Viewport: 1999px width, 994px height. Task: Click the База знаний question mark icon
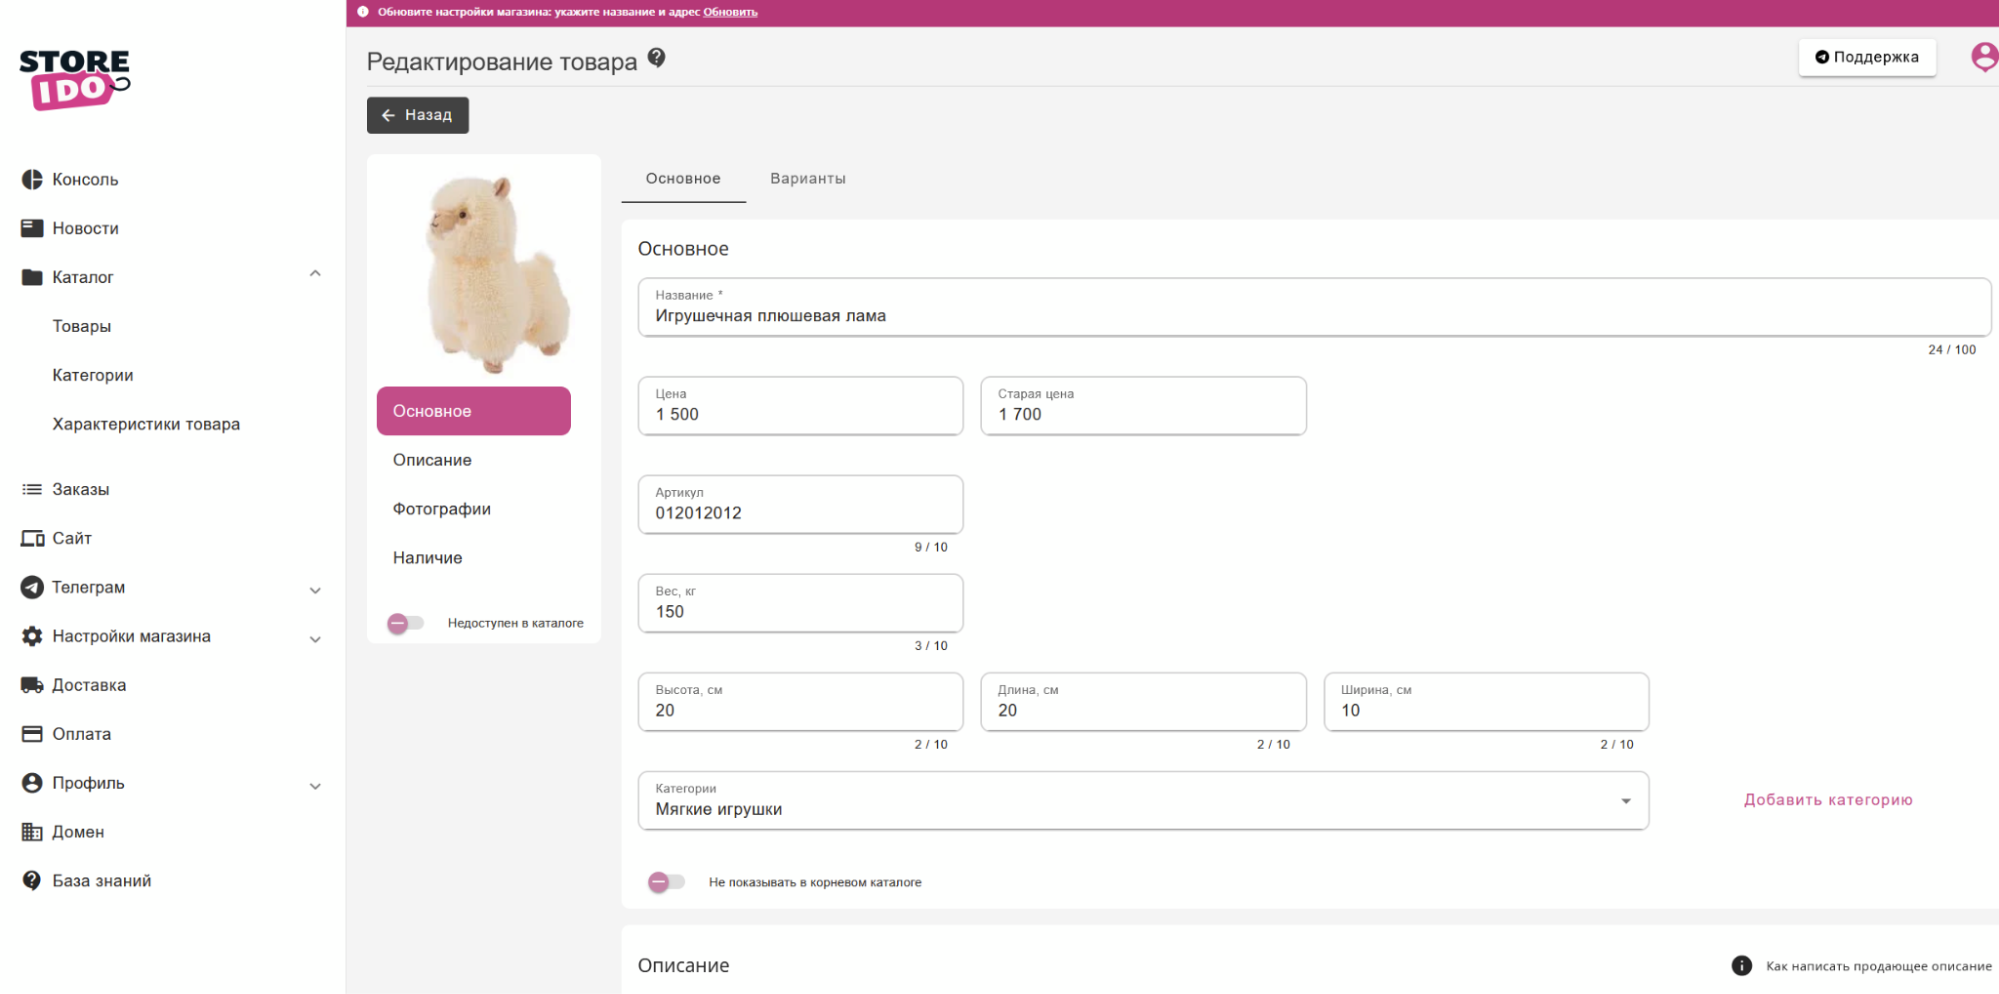(x=32, y=881)
